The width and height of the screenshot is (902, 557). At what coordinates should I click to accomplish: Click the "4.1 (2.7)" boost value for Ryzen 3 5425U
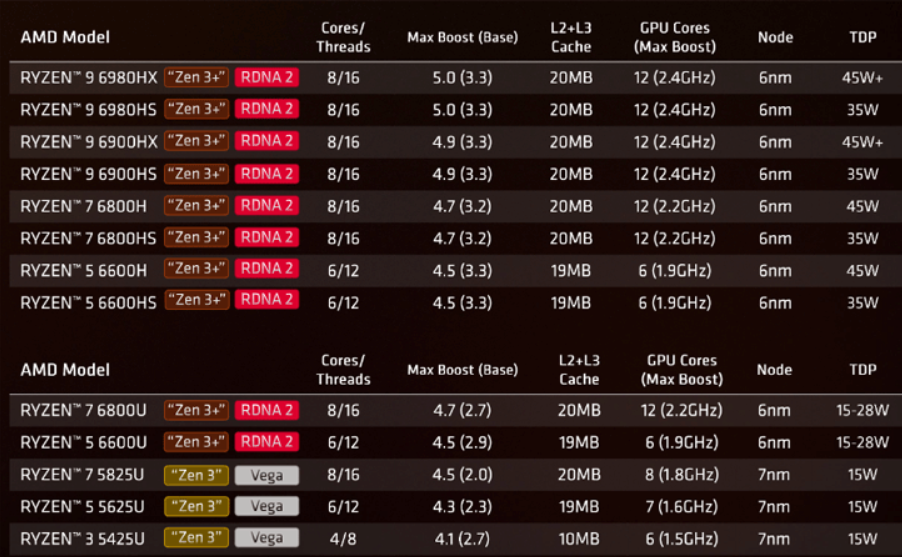tap(463, 539)
